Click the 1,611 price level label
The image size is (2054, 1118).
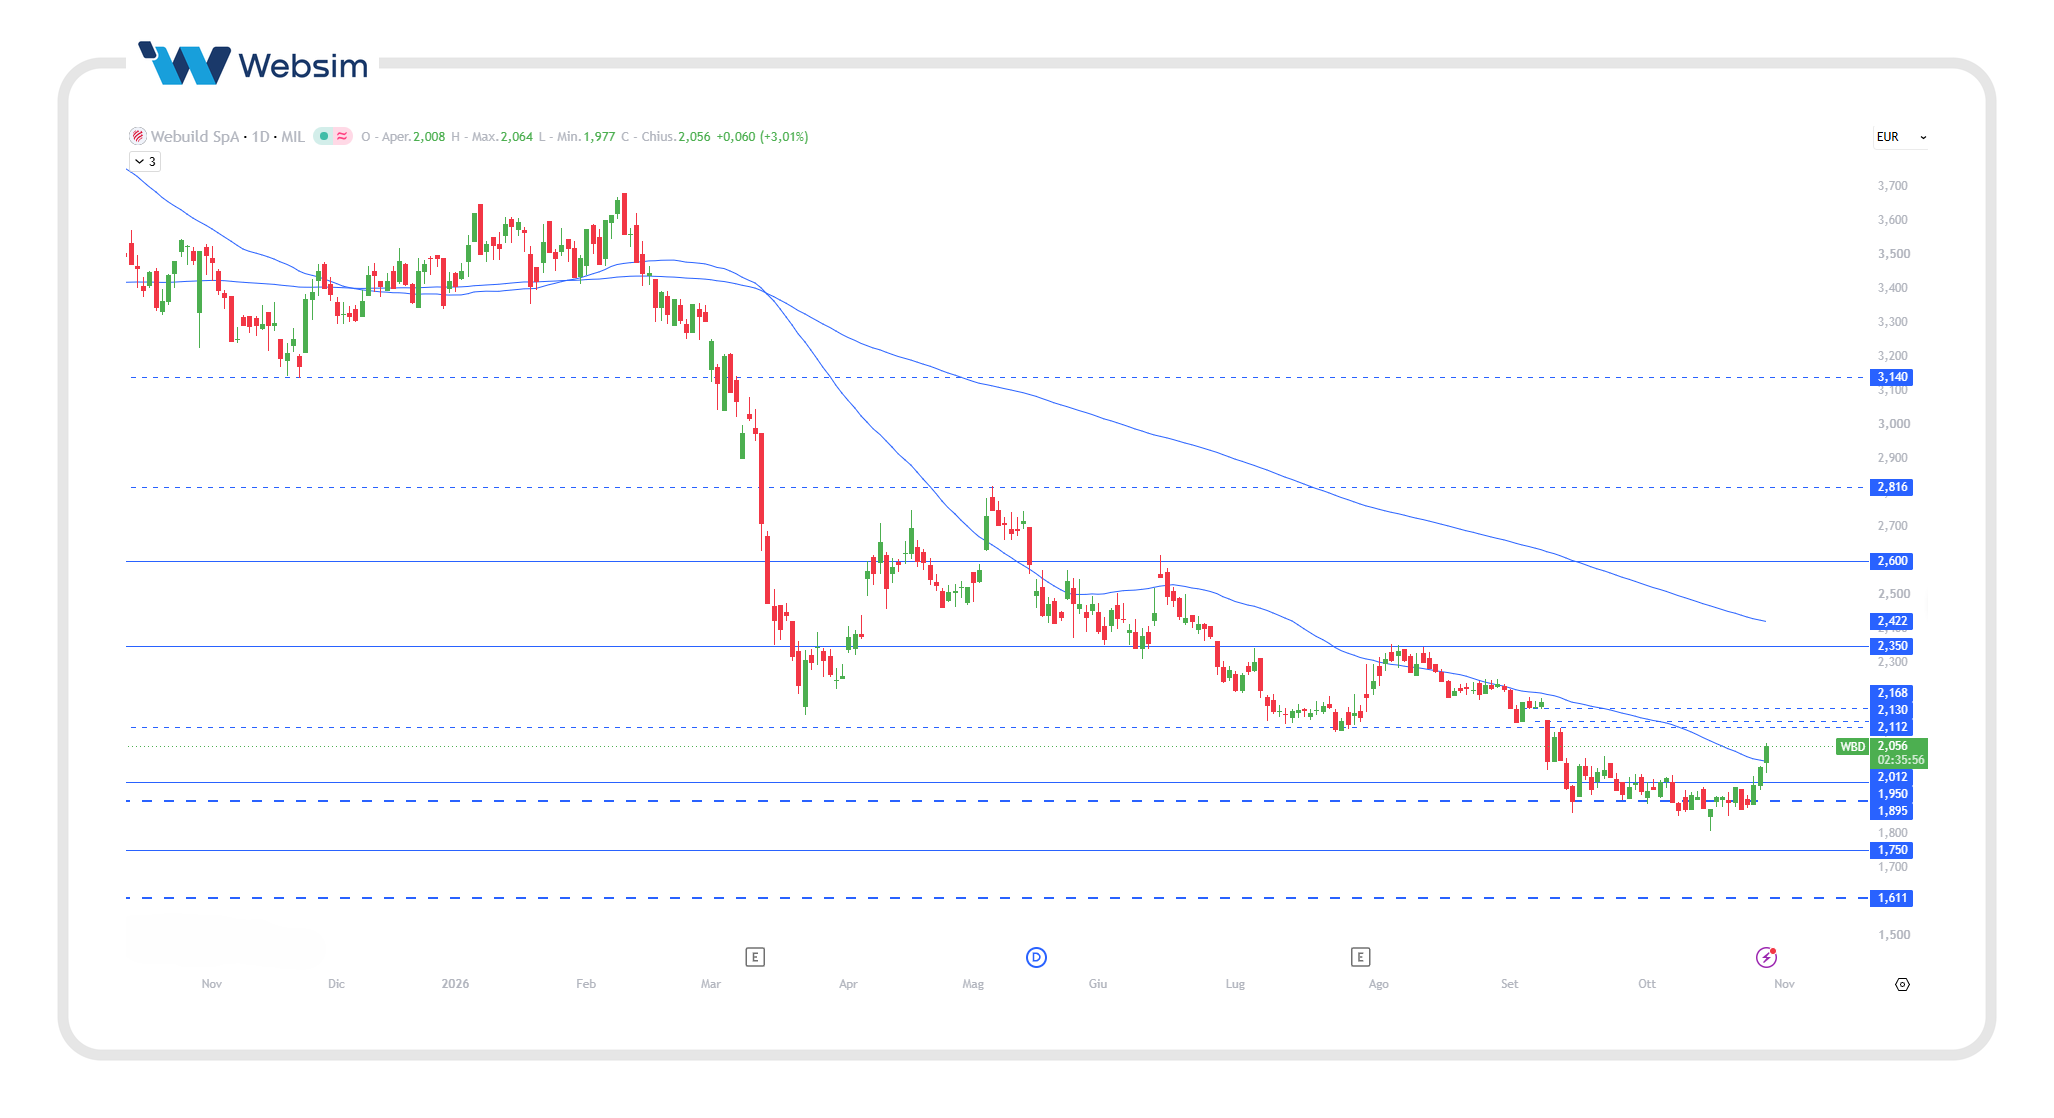[x=1891, y=898]
